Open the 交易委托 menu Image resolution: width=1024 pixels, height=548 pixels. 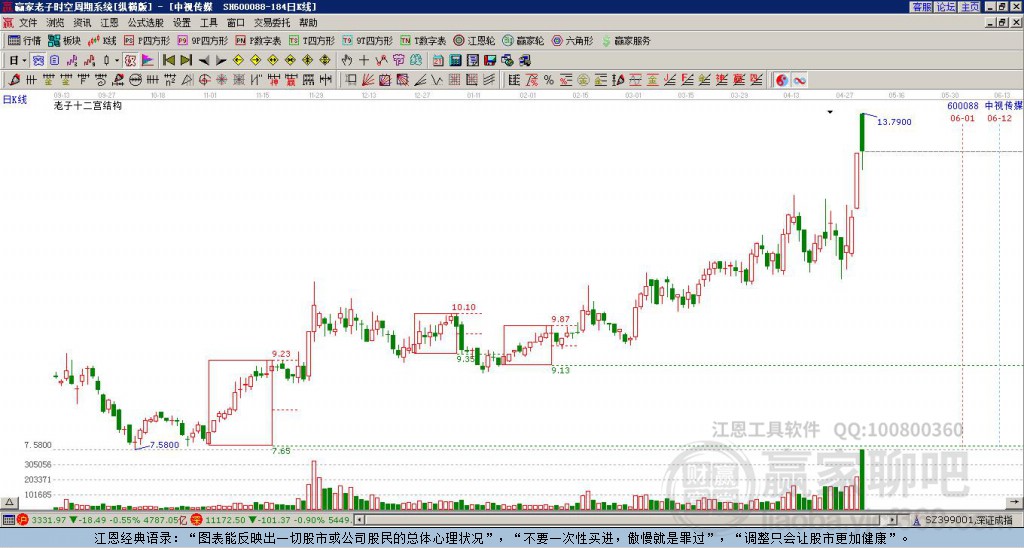tap(272, 23)
